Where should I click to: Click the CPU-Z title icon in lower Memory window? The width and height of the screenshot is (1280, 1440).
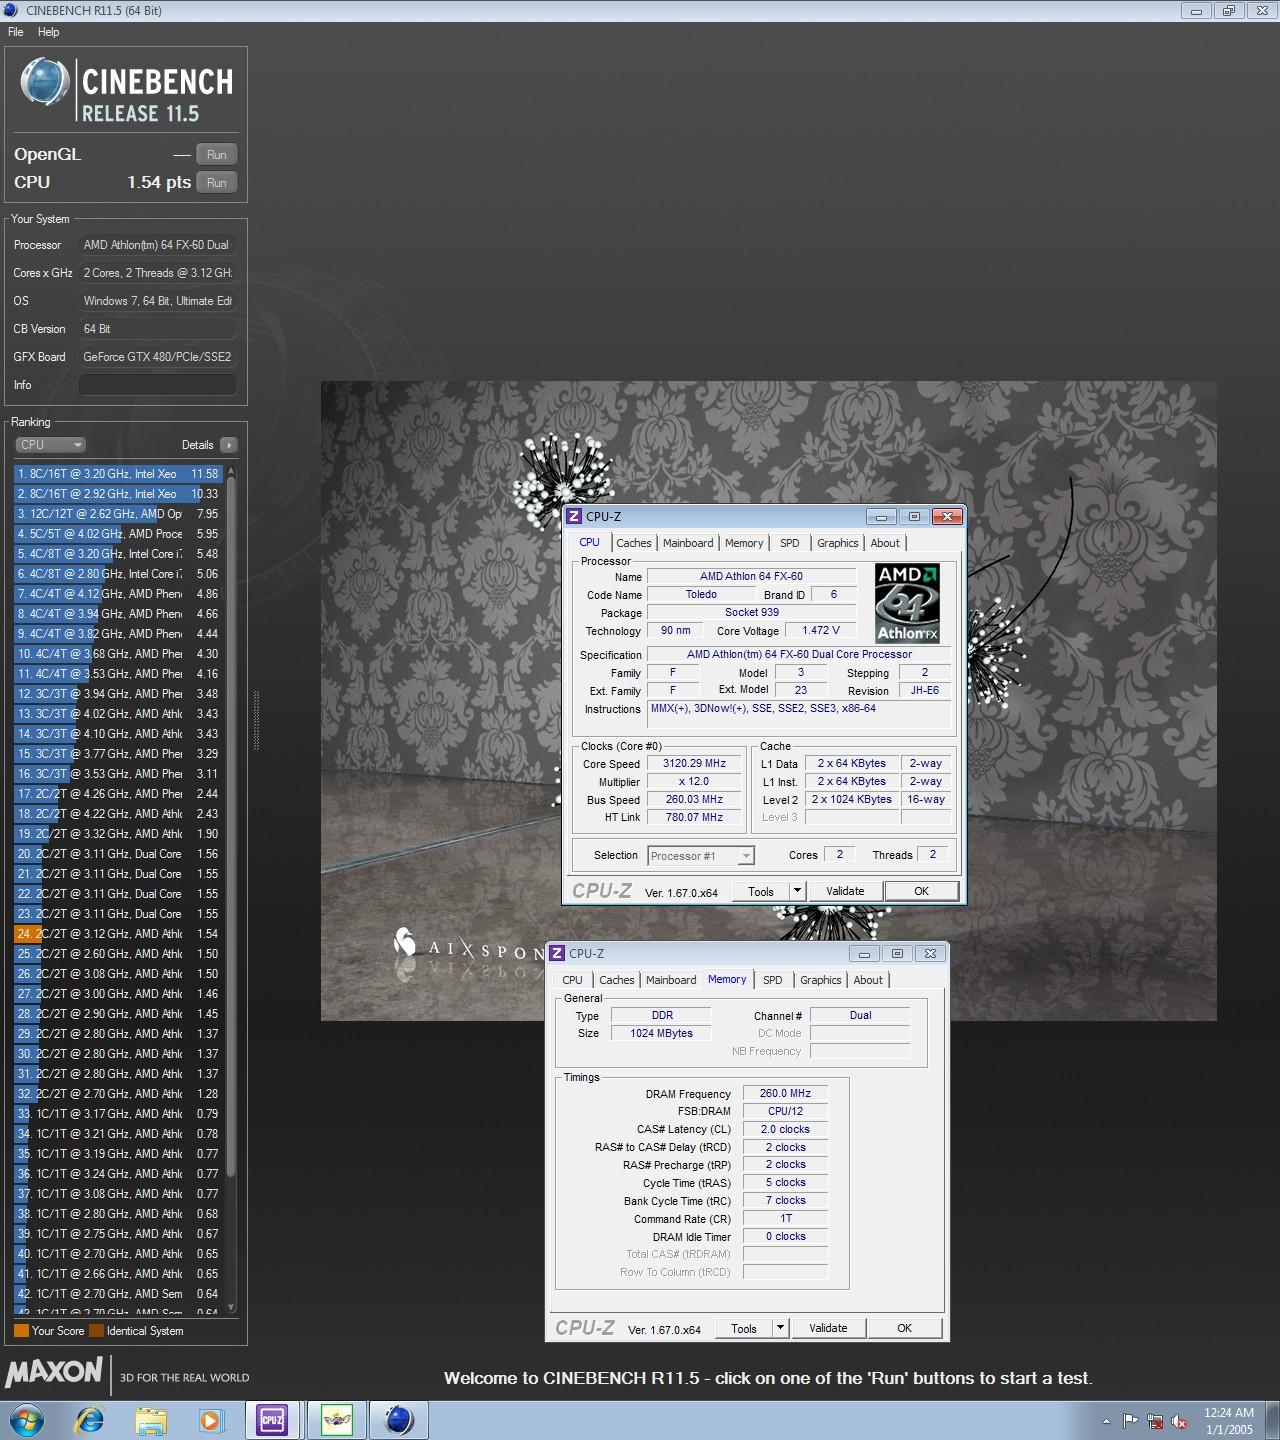click(x=557, y=954)
